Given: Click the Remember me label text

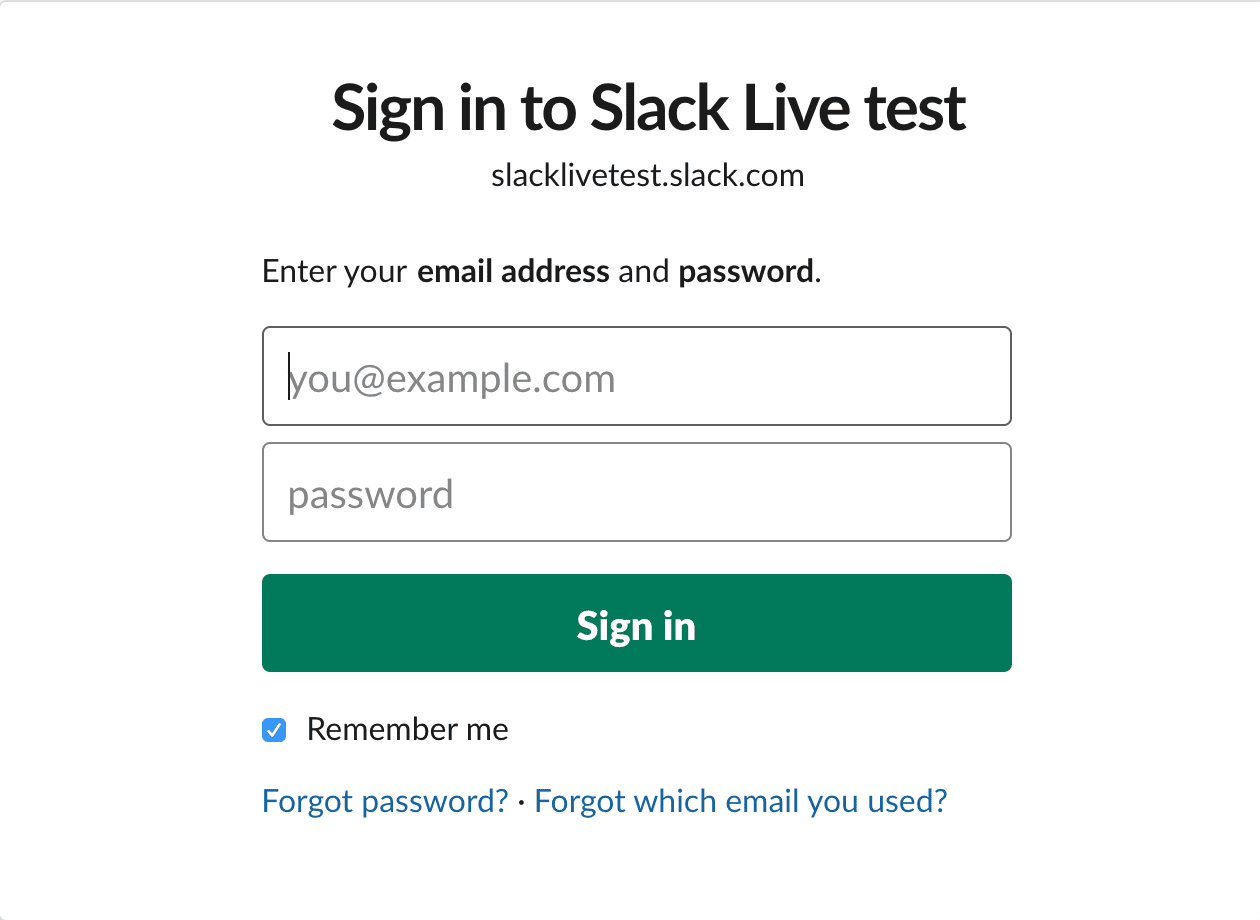Looking at the screenshot, I should click(407, 730).
